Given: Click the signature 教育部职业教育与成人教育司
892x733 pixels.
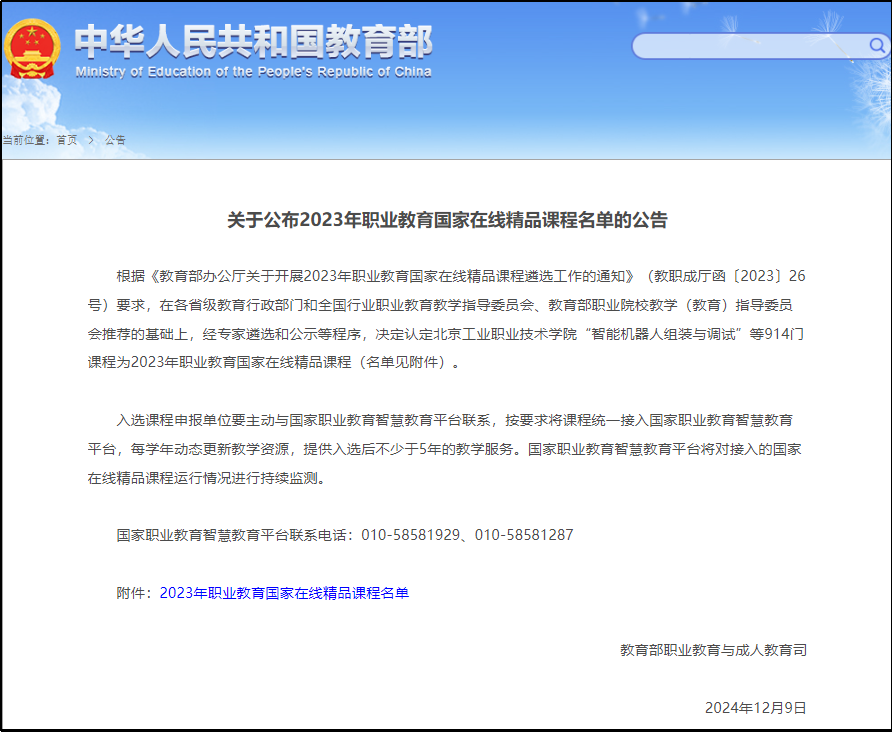Looking at the screenshot, I should (713, 650).
